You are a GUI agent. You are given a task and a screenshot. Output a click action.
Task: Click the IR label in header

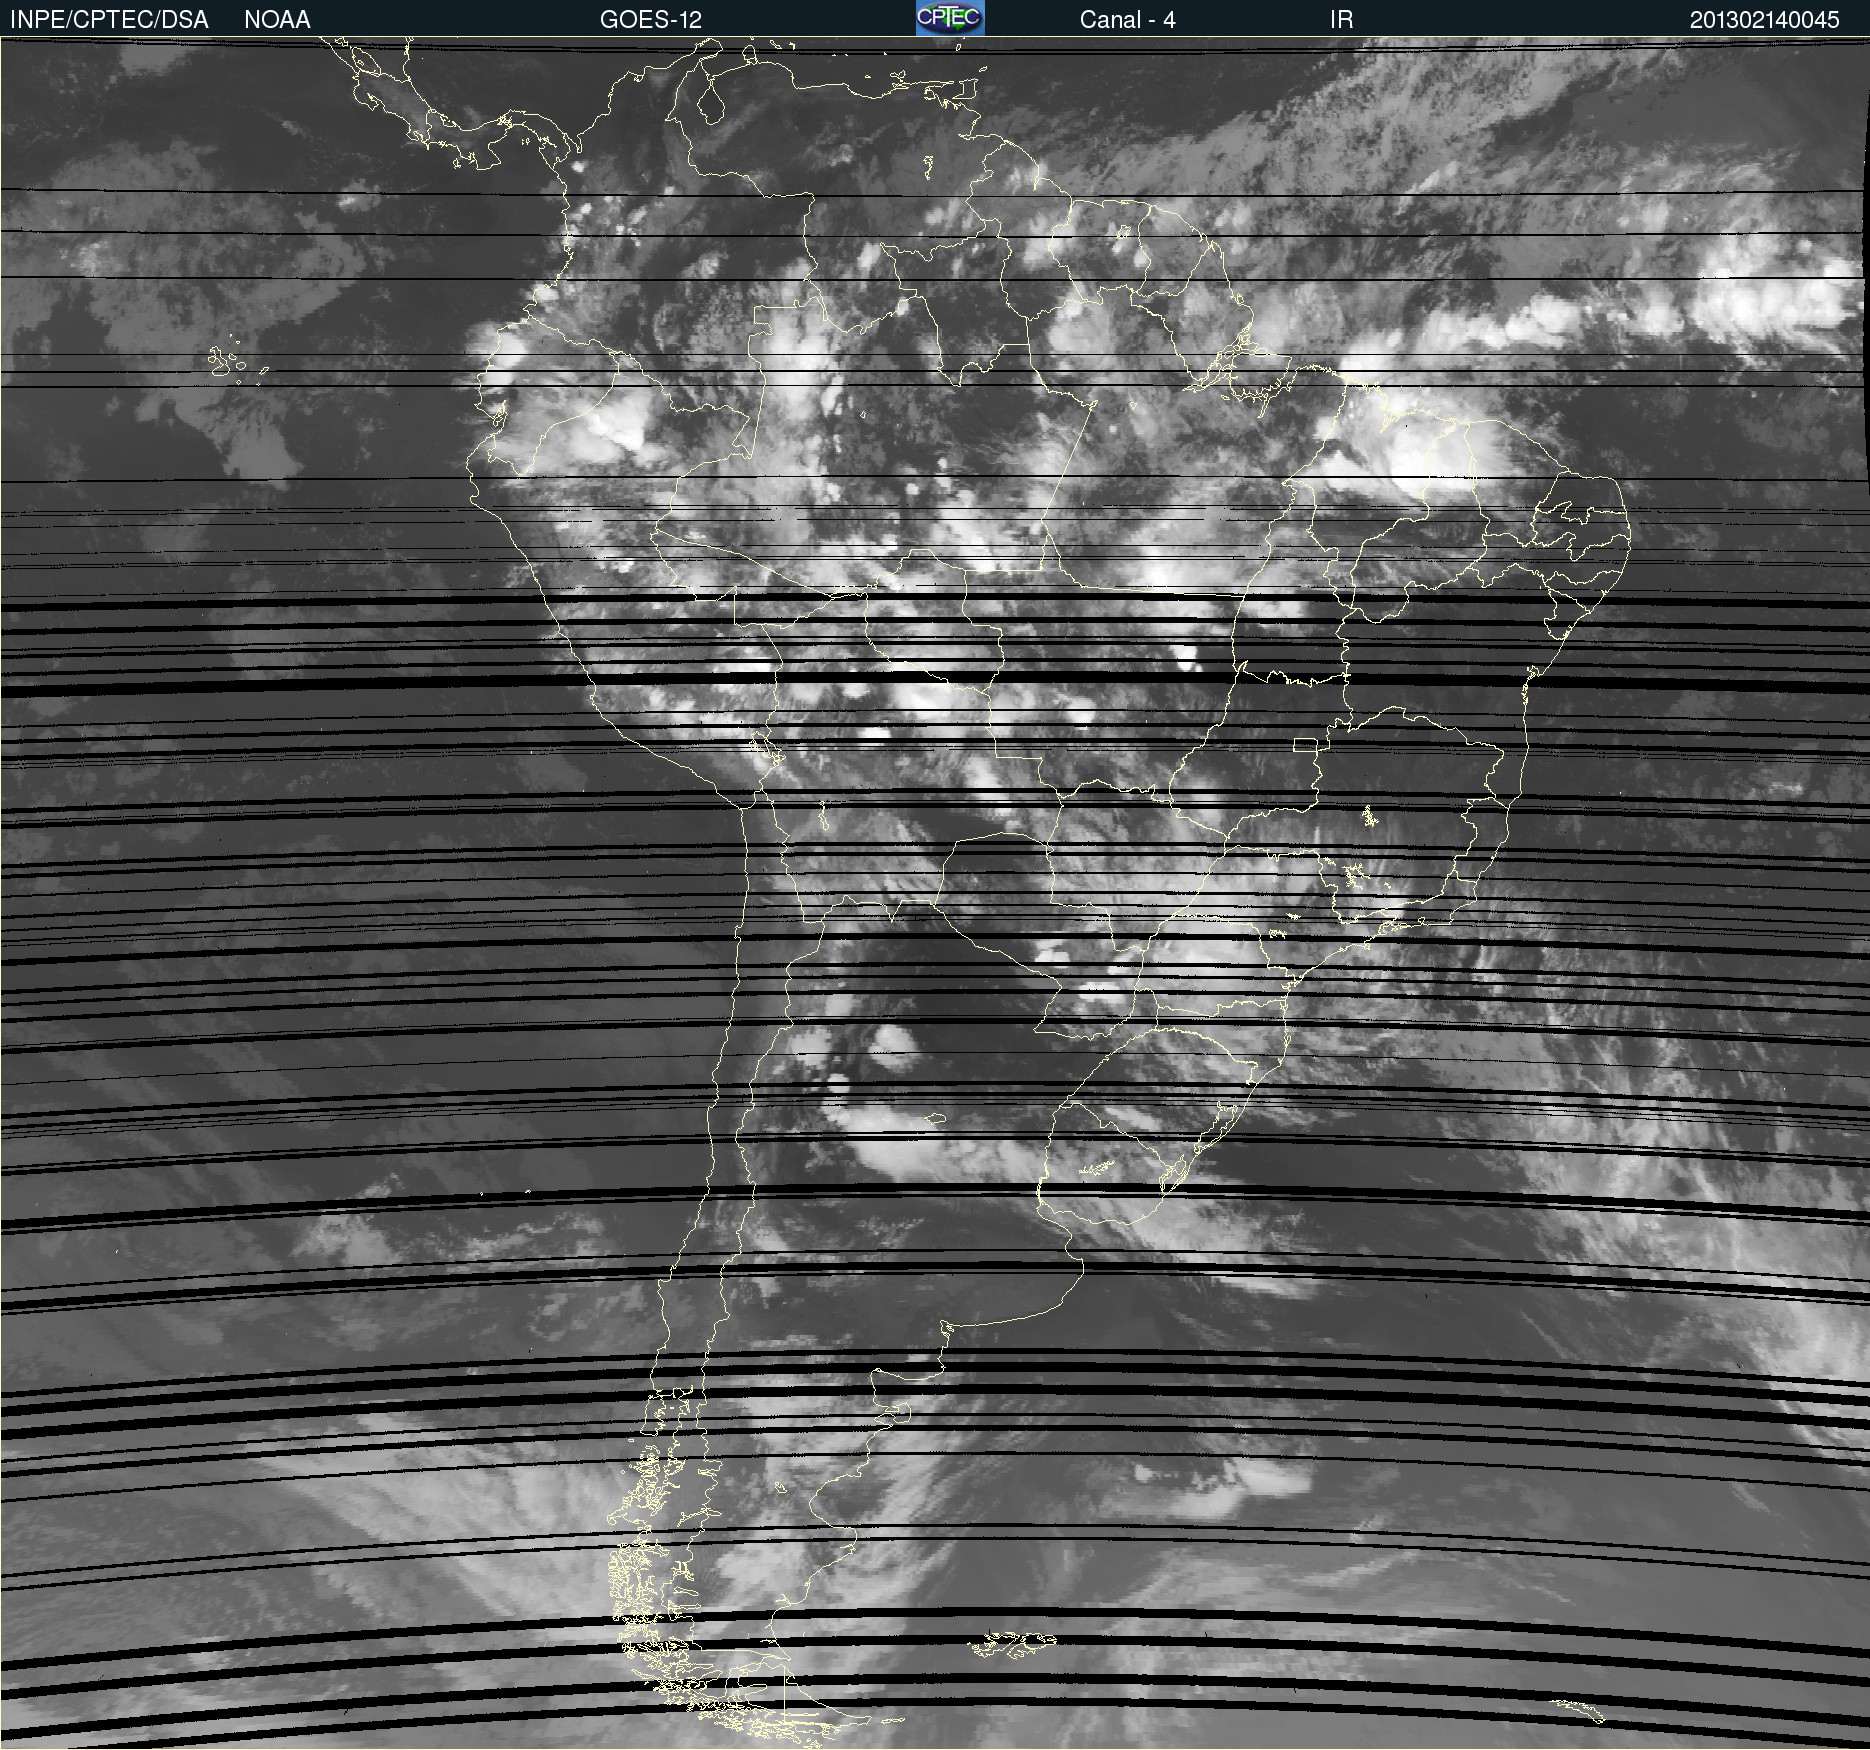pos(1341,20)
